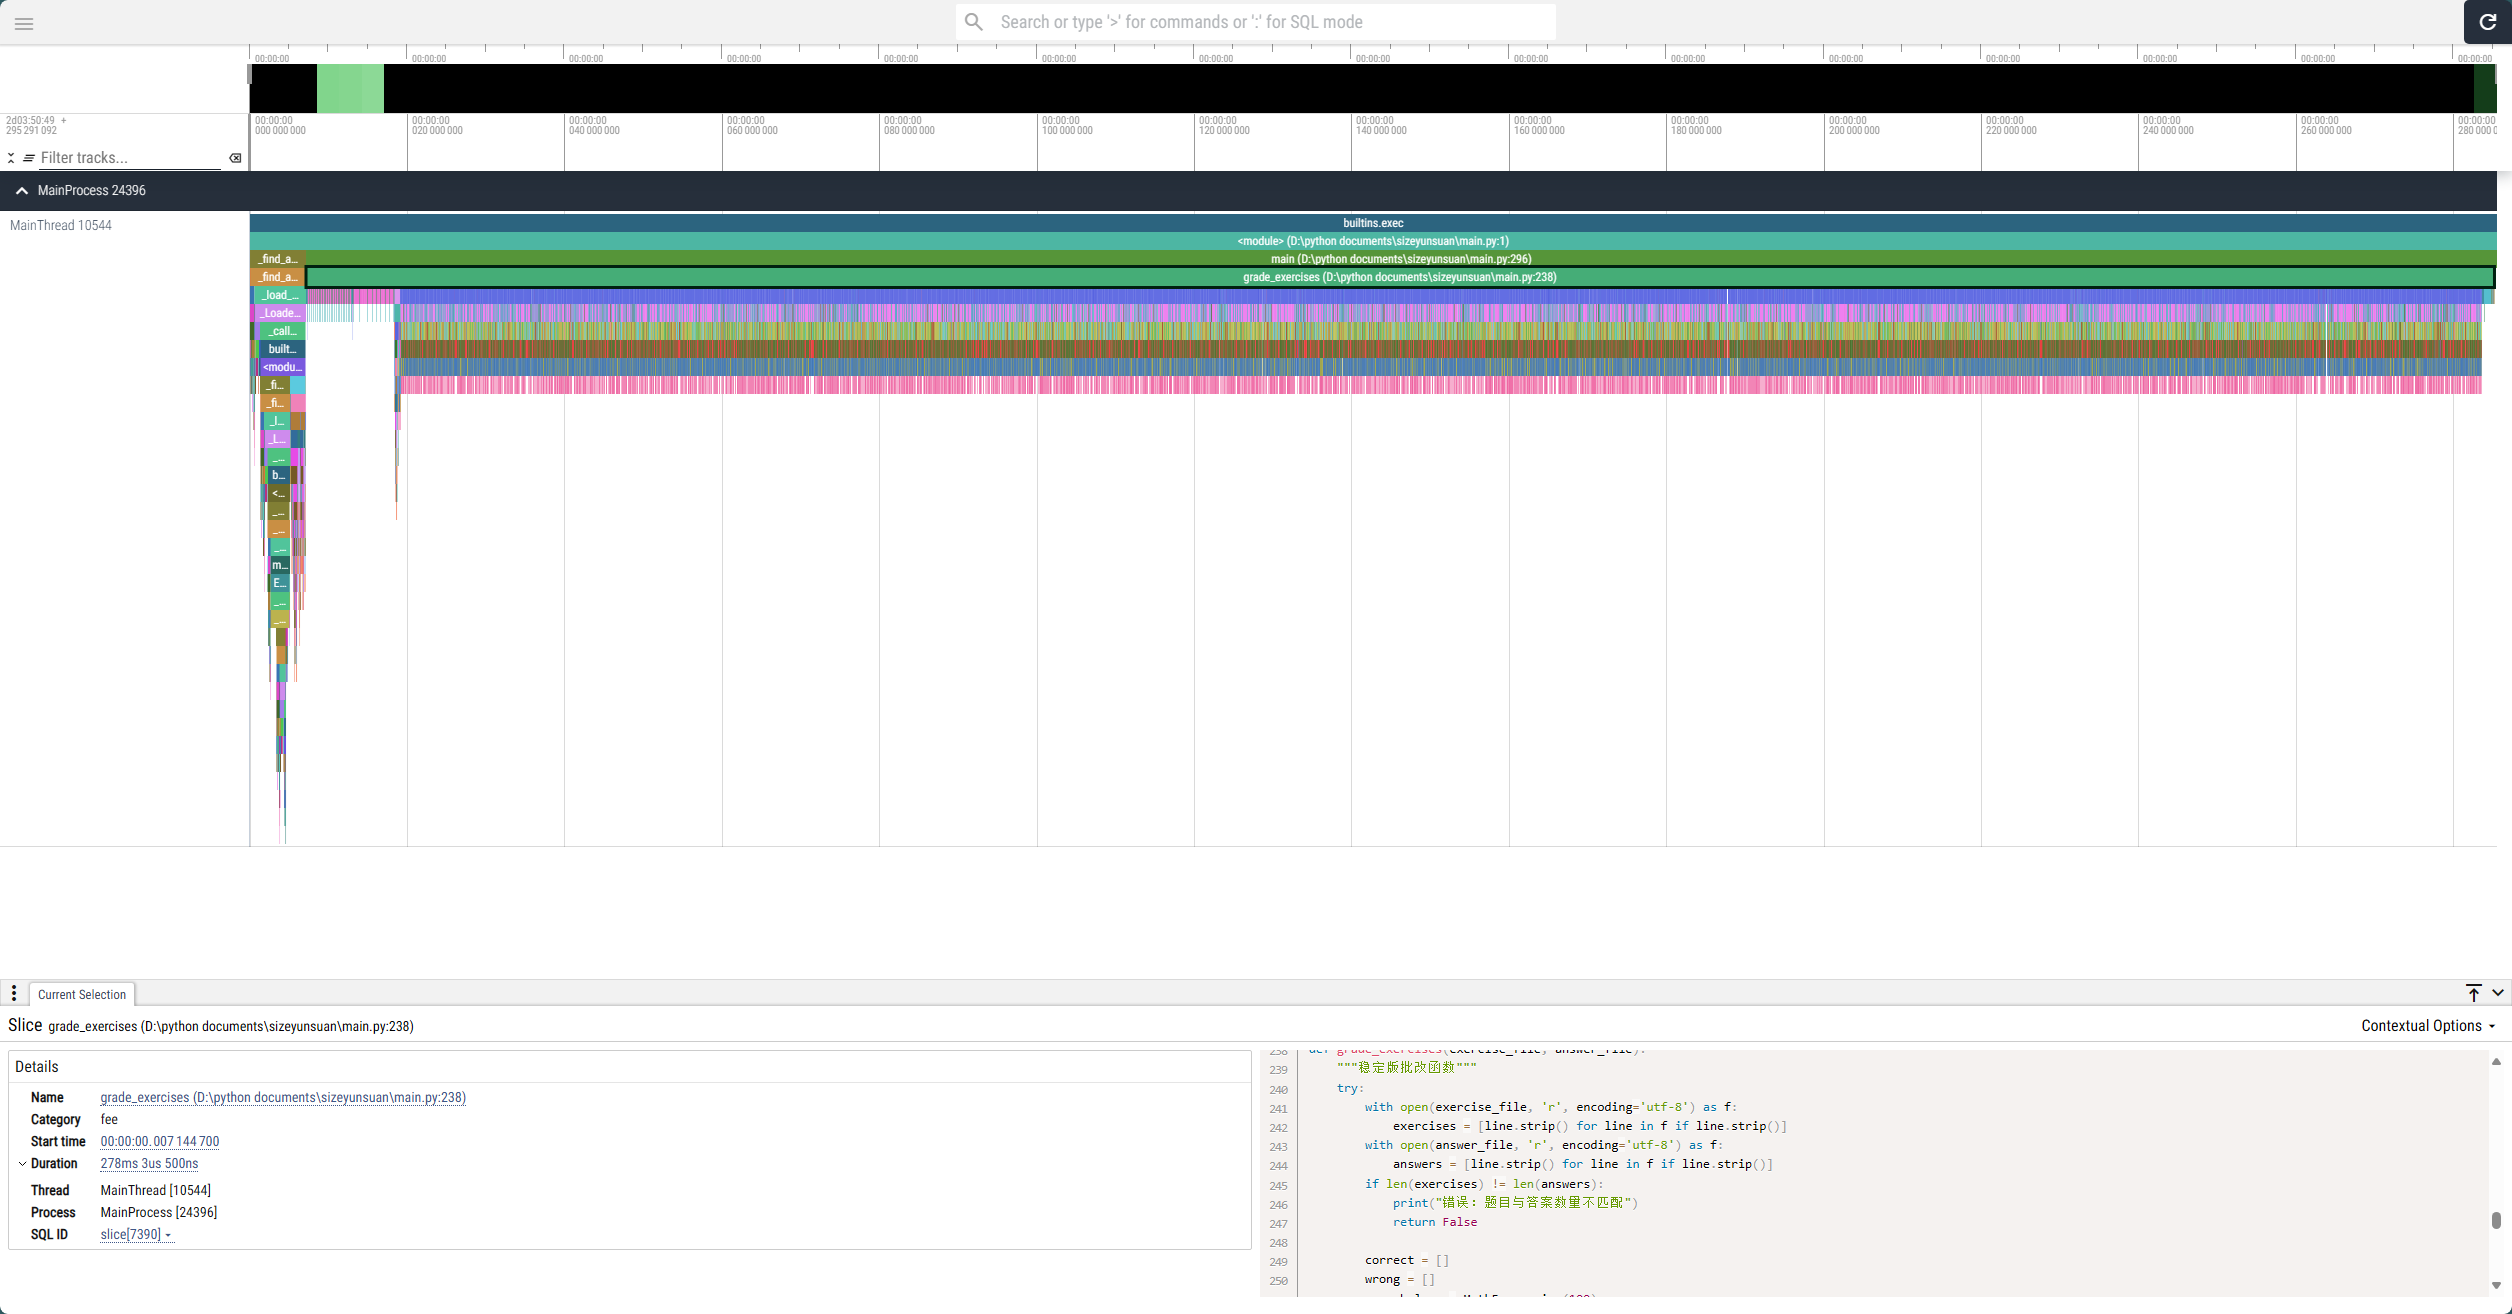The image size is (2512, 1314).
Task: Focus the Filter tracks input field
Action: [128, 158]
